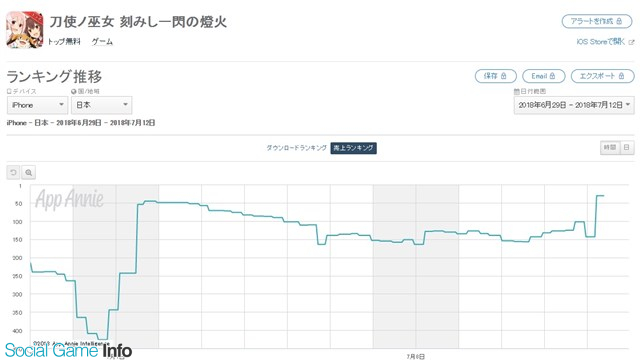Click the lock icon on アラートを作成 button
Image resolution: width=640 pixels, height=363 pixels.
[x=619, y=21]
